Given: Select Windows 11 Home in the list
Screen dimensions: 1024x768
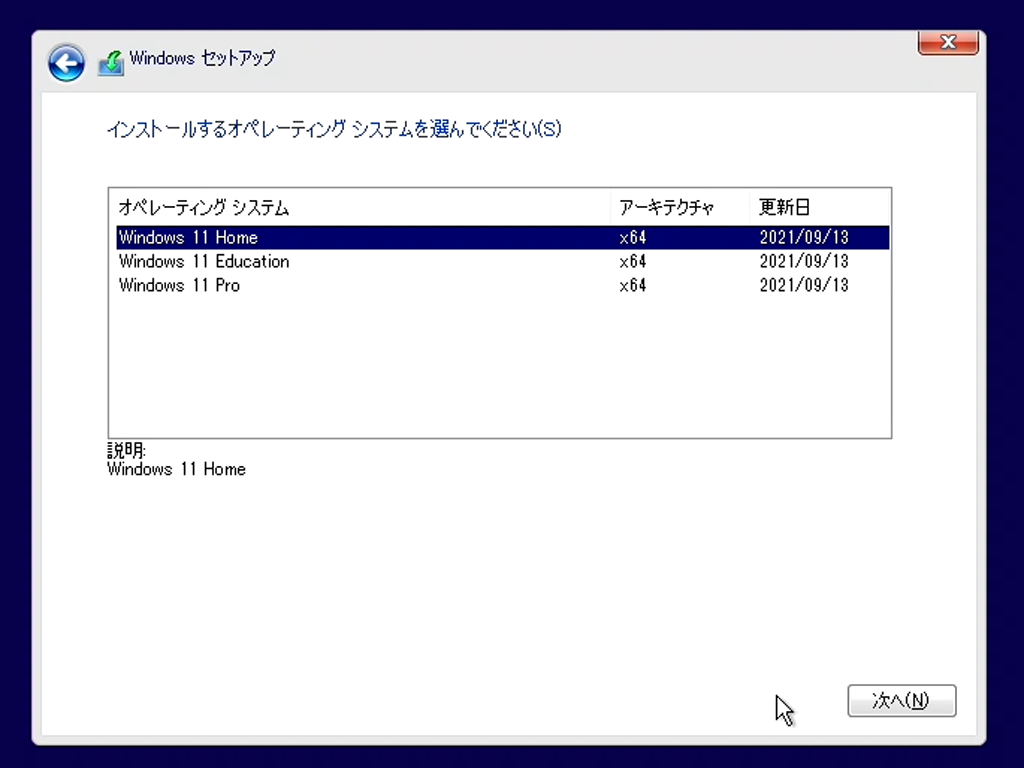Looking at the screenshot, I should pyautogui.click(x=502, y=237).
